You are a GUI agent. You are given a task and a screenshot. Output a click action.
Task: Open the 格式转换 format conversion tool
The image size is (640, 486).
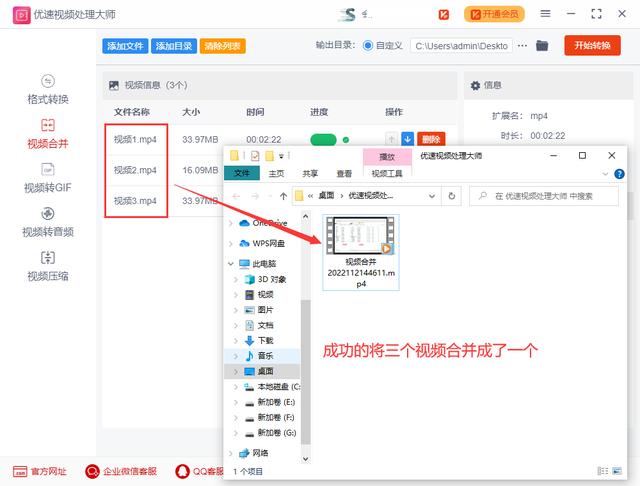(x=48, y=89)
